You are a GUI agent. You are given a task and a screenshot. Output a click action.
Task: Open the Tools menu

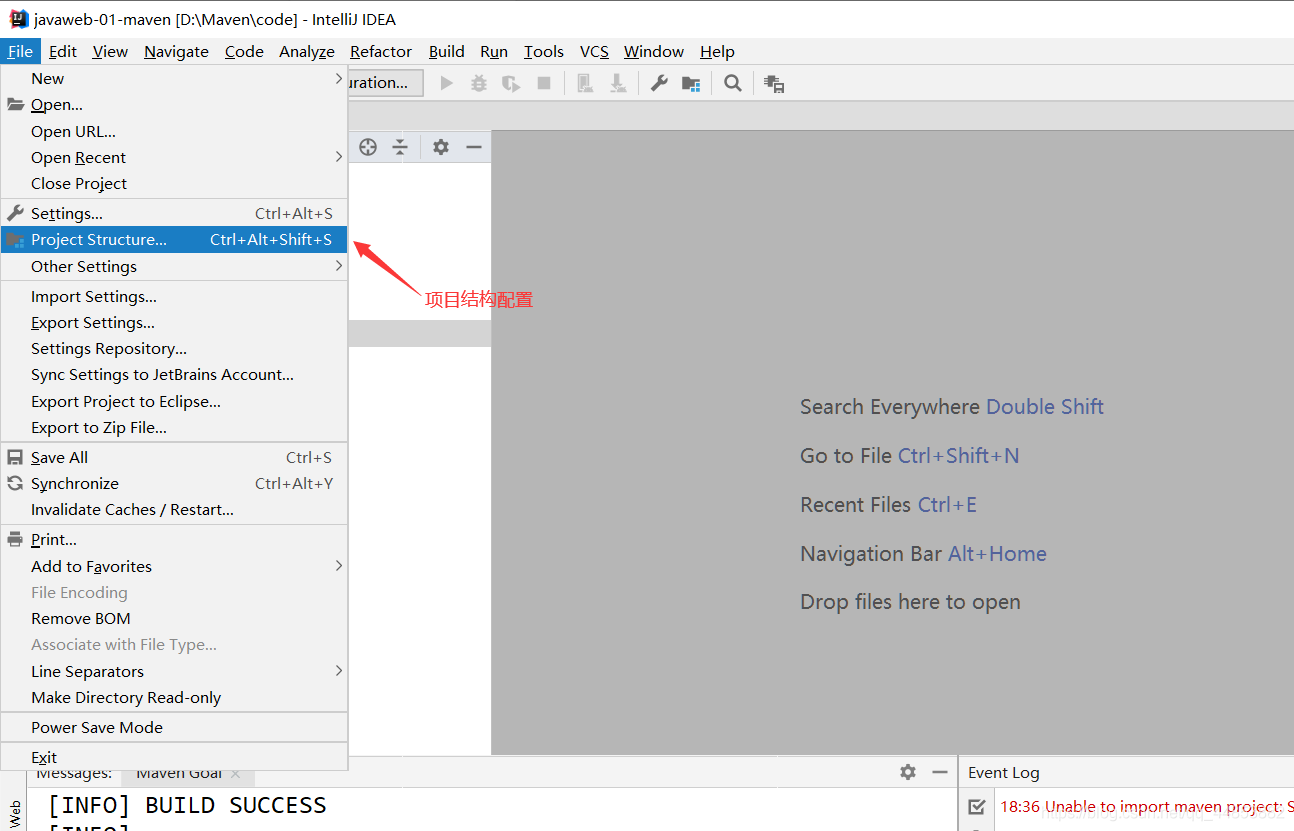coord(544,51)
